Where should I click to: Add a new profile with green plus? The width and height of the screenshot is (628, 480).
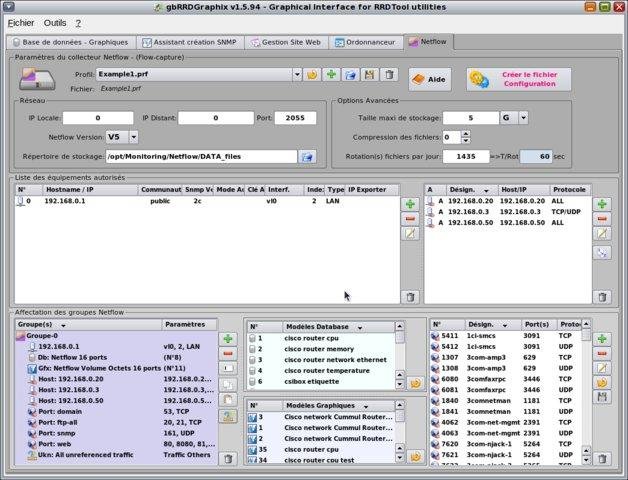pos(331,75)
